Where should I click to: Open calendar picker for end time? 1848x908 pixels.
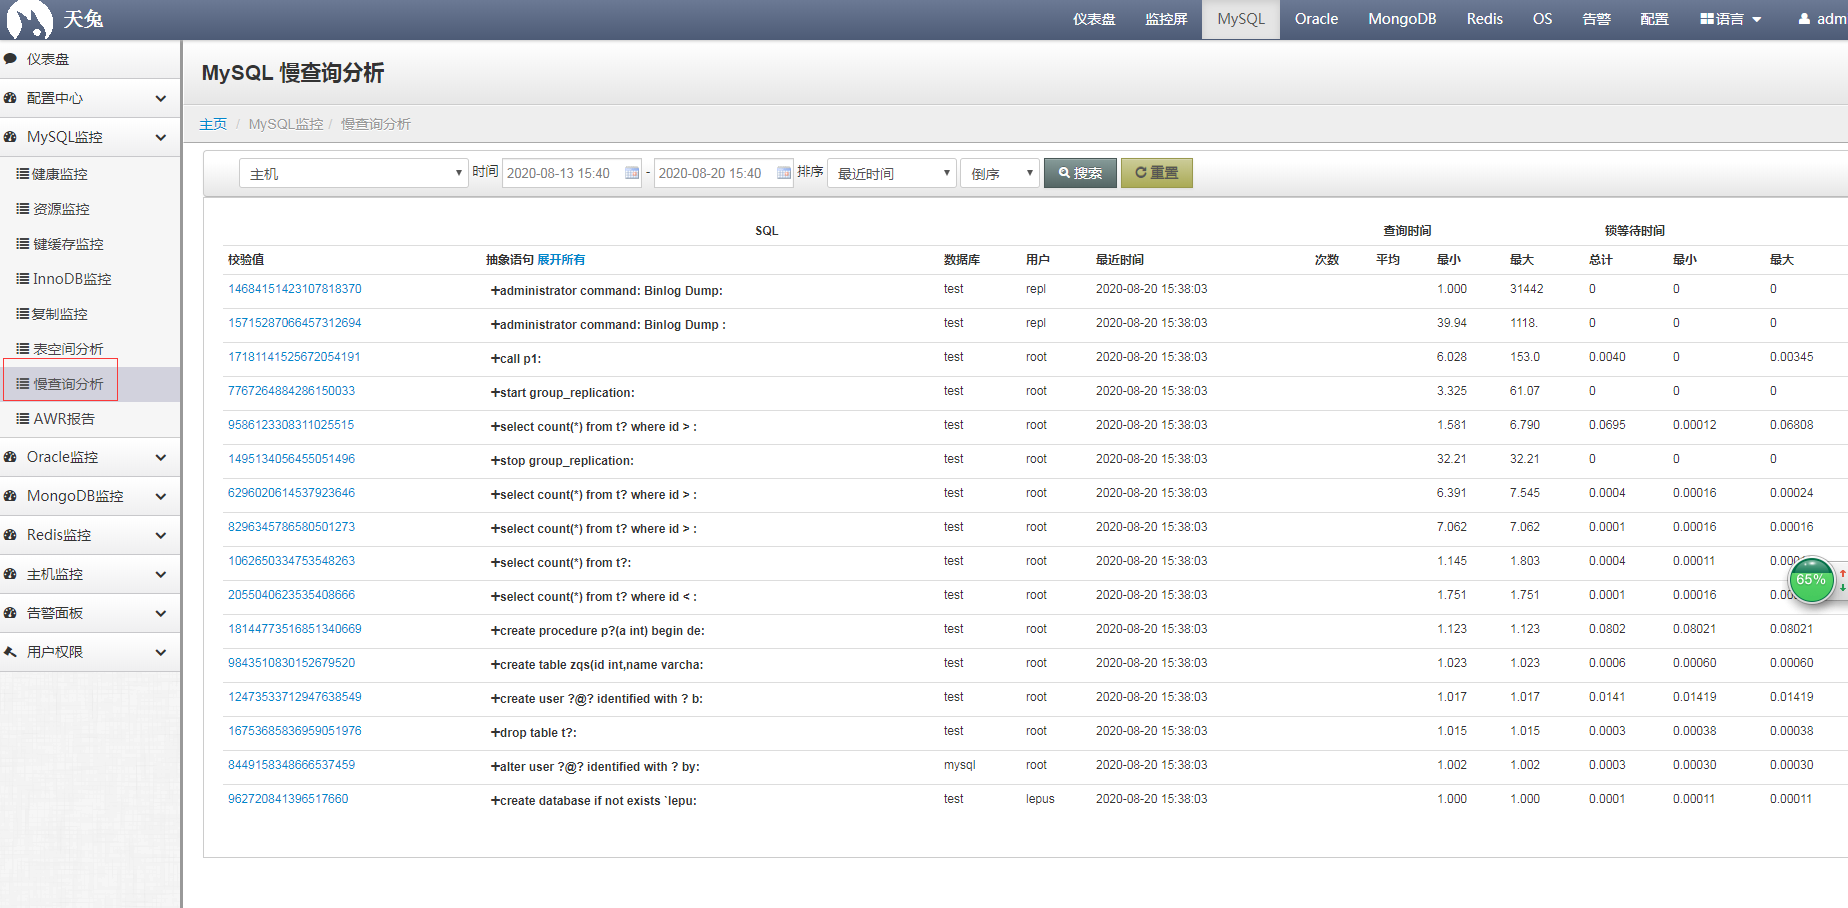click(x=784, y=173)
